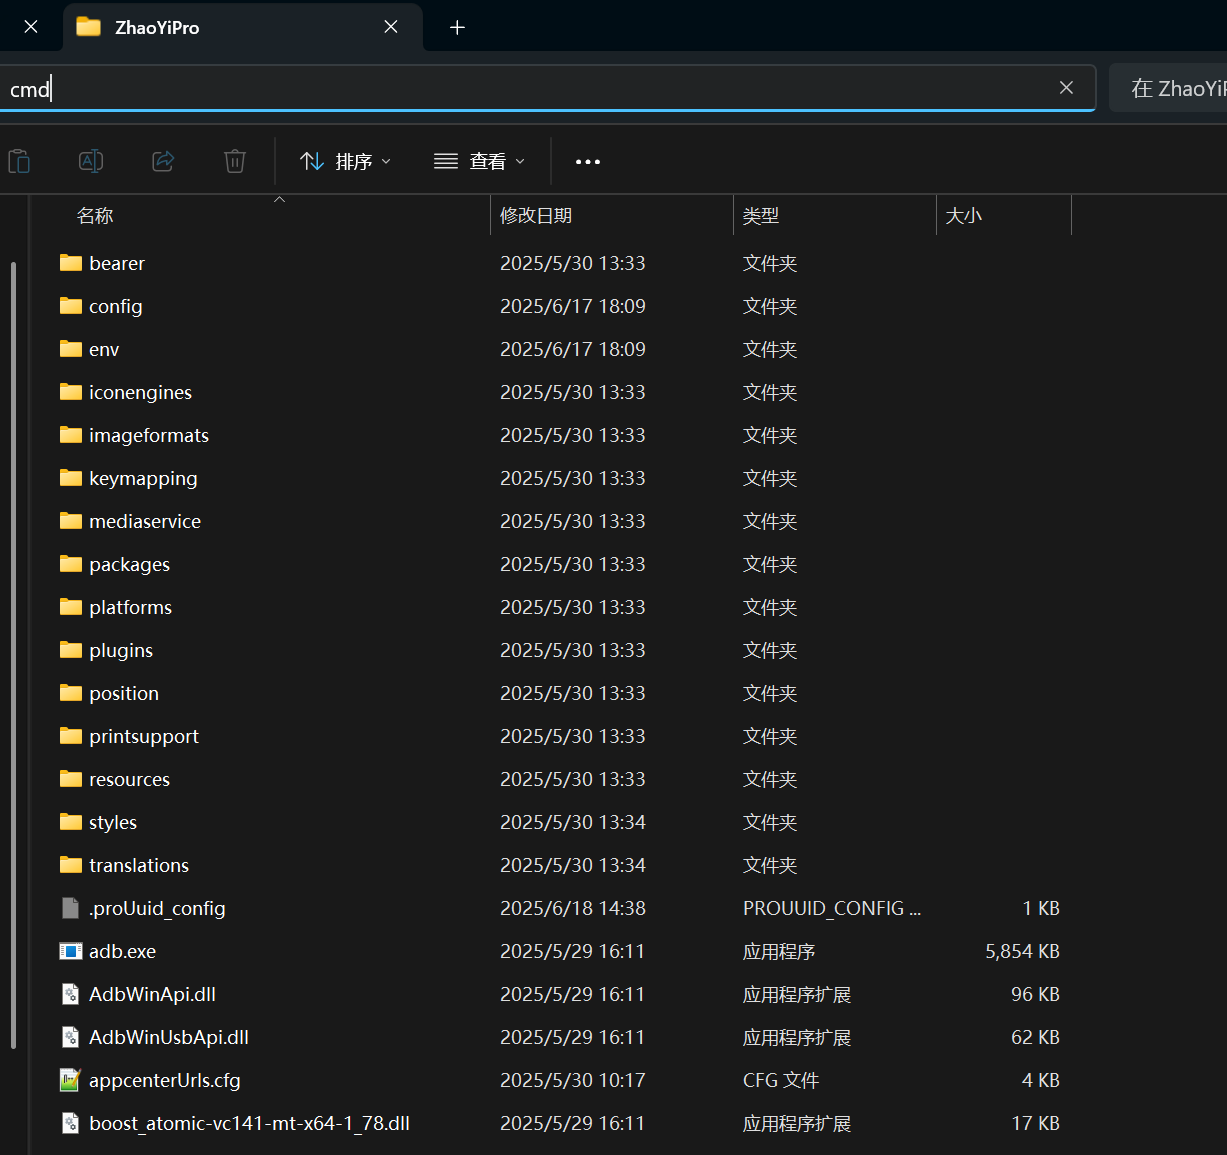Click the size value 17 KB
The width and height of the screenshot is (1227, 1155).
coord(1035,1123)
